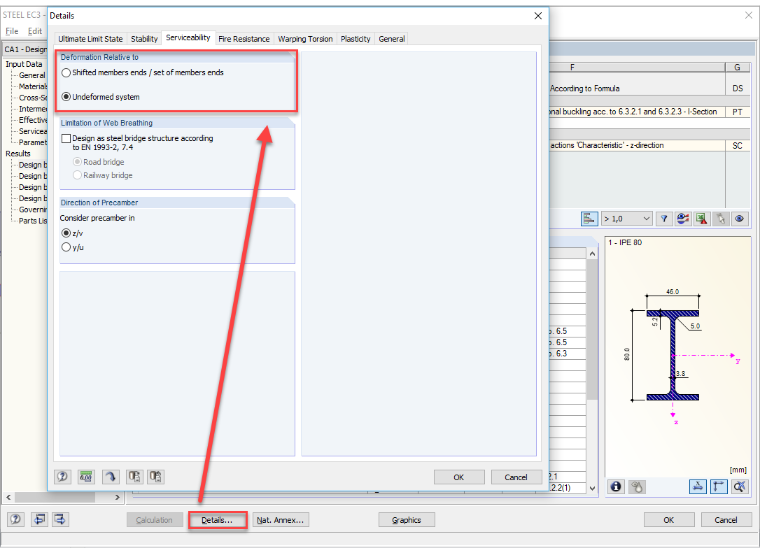Click the units and decimal places icon
Viewport: 760px width, 553px height.
click(x=86, y=476)
